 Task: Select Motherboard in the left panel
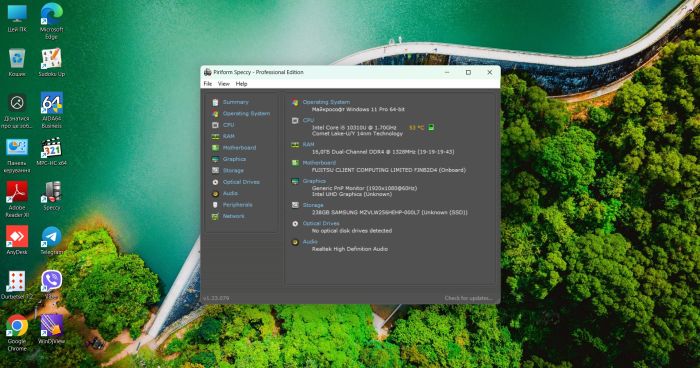pos(239,148)
